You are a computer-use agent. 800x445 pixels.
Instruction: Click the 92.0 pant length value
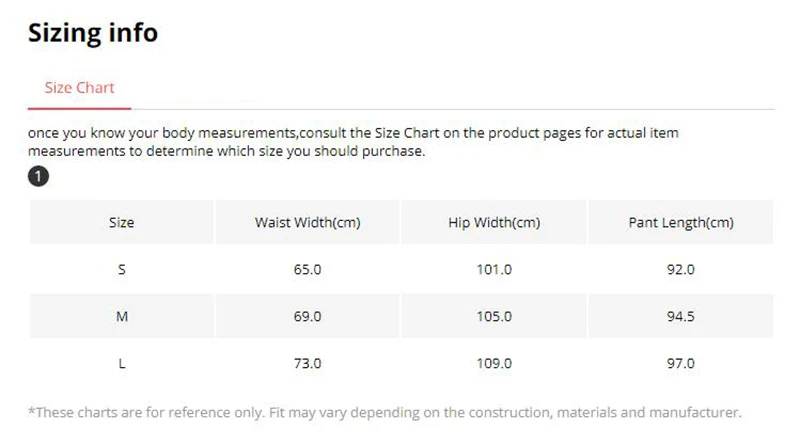[x=681, y=269]
